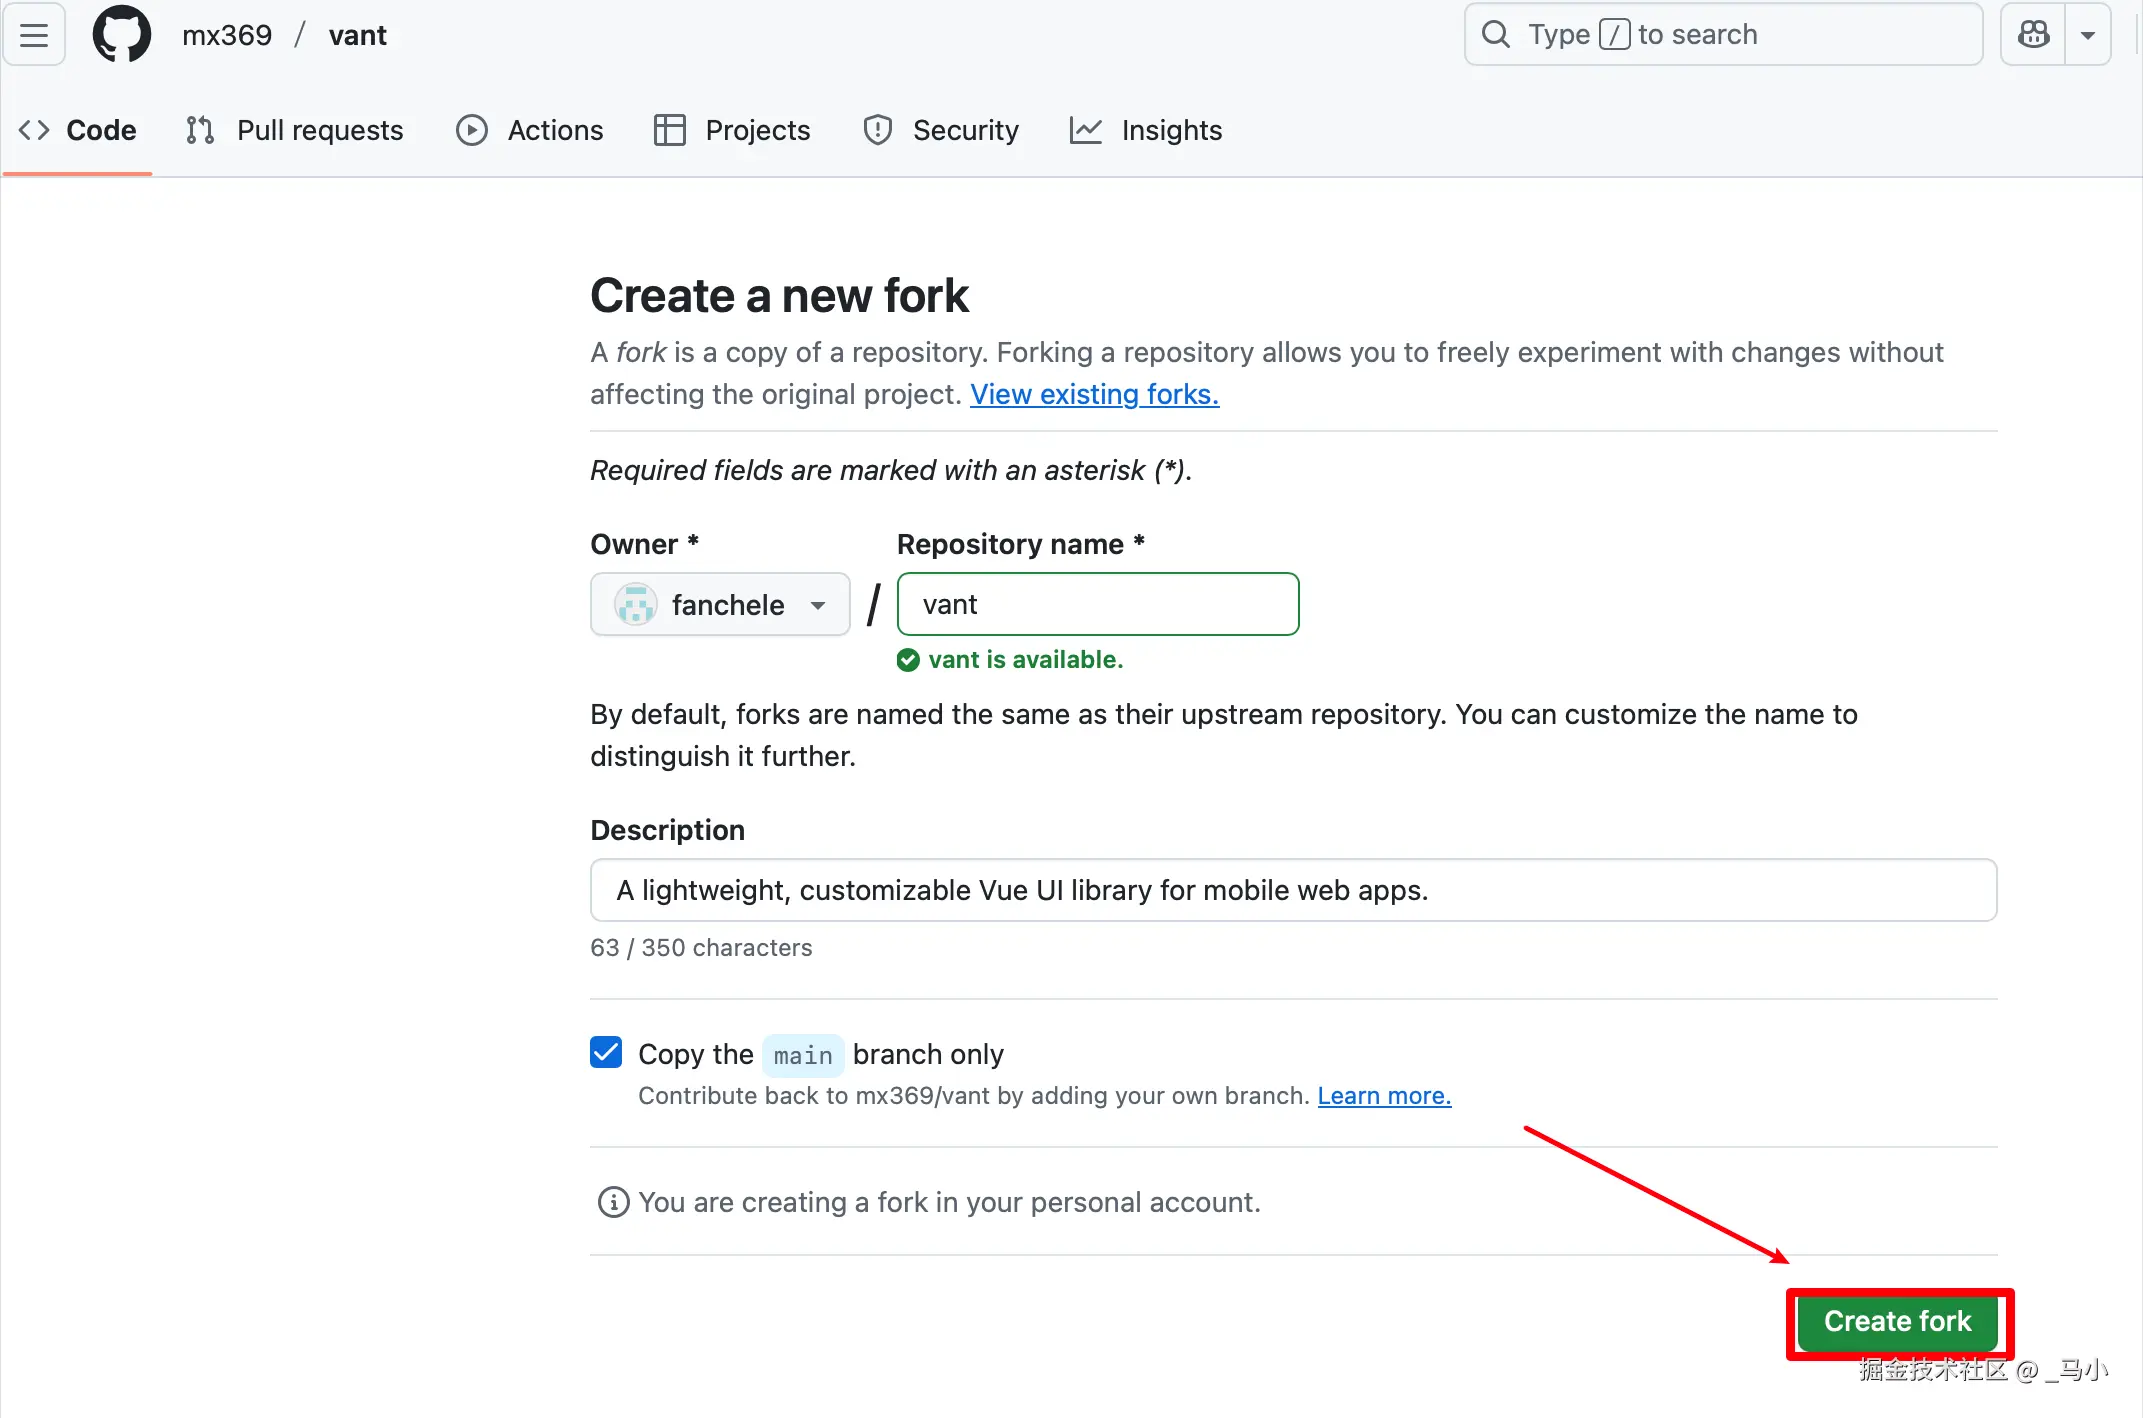Click the Projects table icon

point(669,130)
